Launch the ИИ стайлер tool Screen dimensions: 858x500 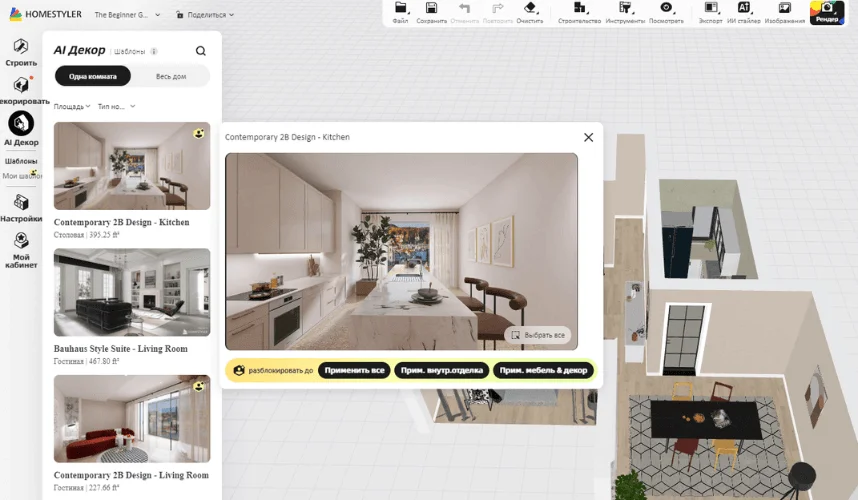[x=744, y=12]
